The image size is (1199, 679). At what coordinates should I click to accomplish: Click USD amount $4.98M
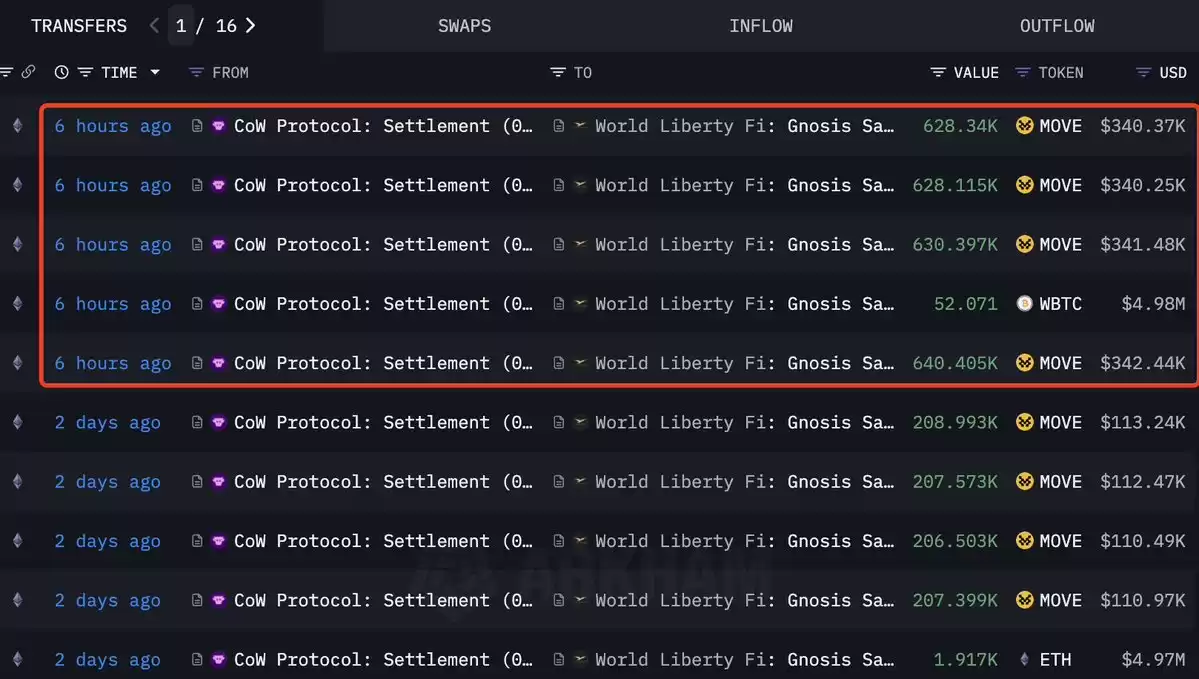pyautogui.click(x=1153, y=304)
